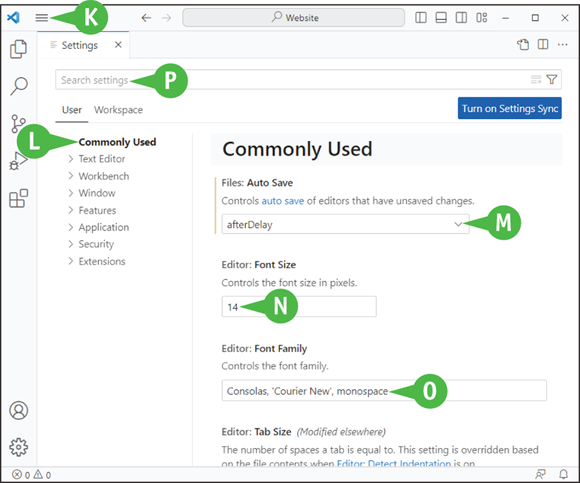This screenshot has width=580, height=483.
Task: Open the Auto Save afterDelay dropdown
Action: click(345, 224)
